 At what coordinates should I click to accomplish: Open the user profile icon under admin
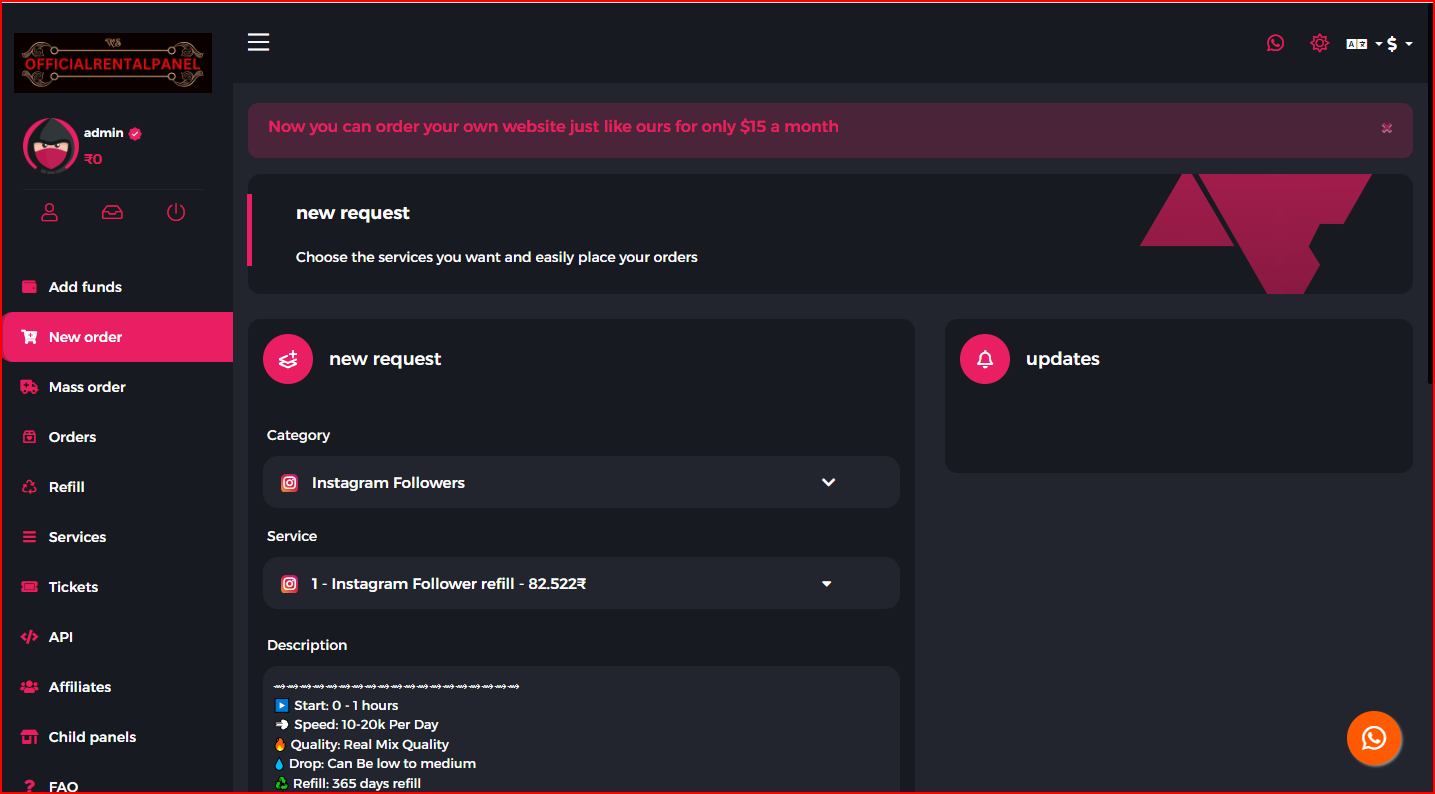click(49, 212)
